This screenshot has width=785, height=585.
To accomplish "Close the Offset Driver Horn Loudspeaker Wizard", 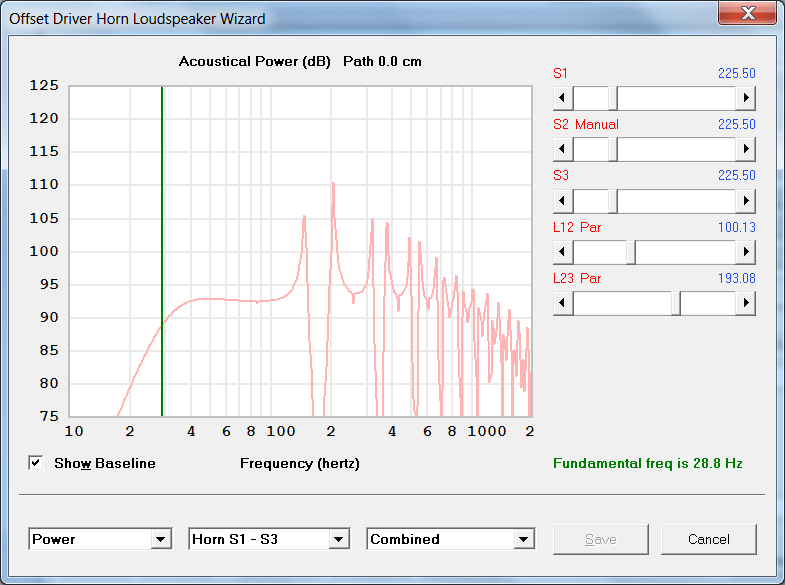I will (747, 13).
